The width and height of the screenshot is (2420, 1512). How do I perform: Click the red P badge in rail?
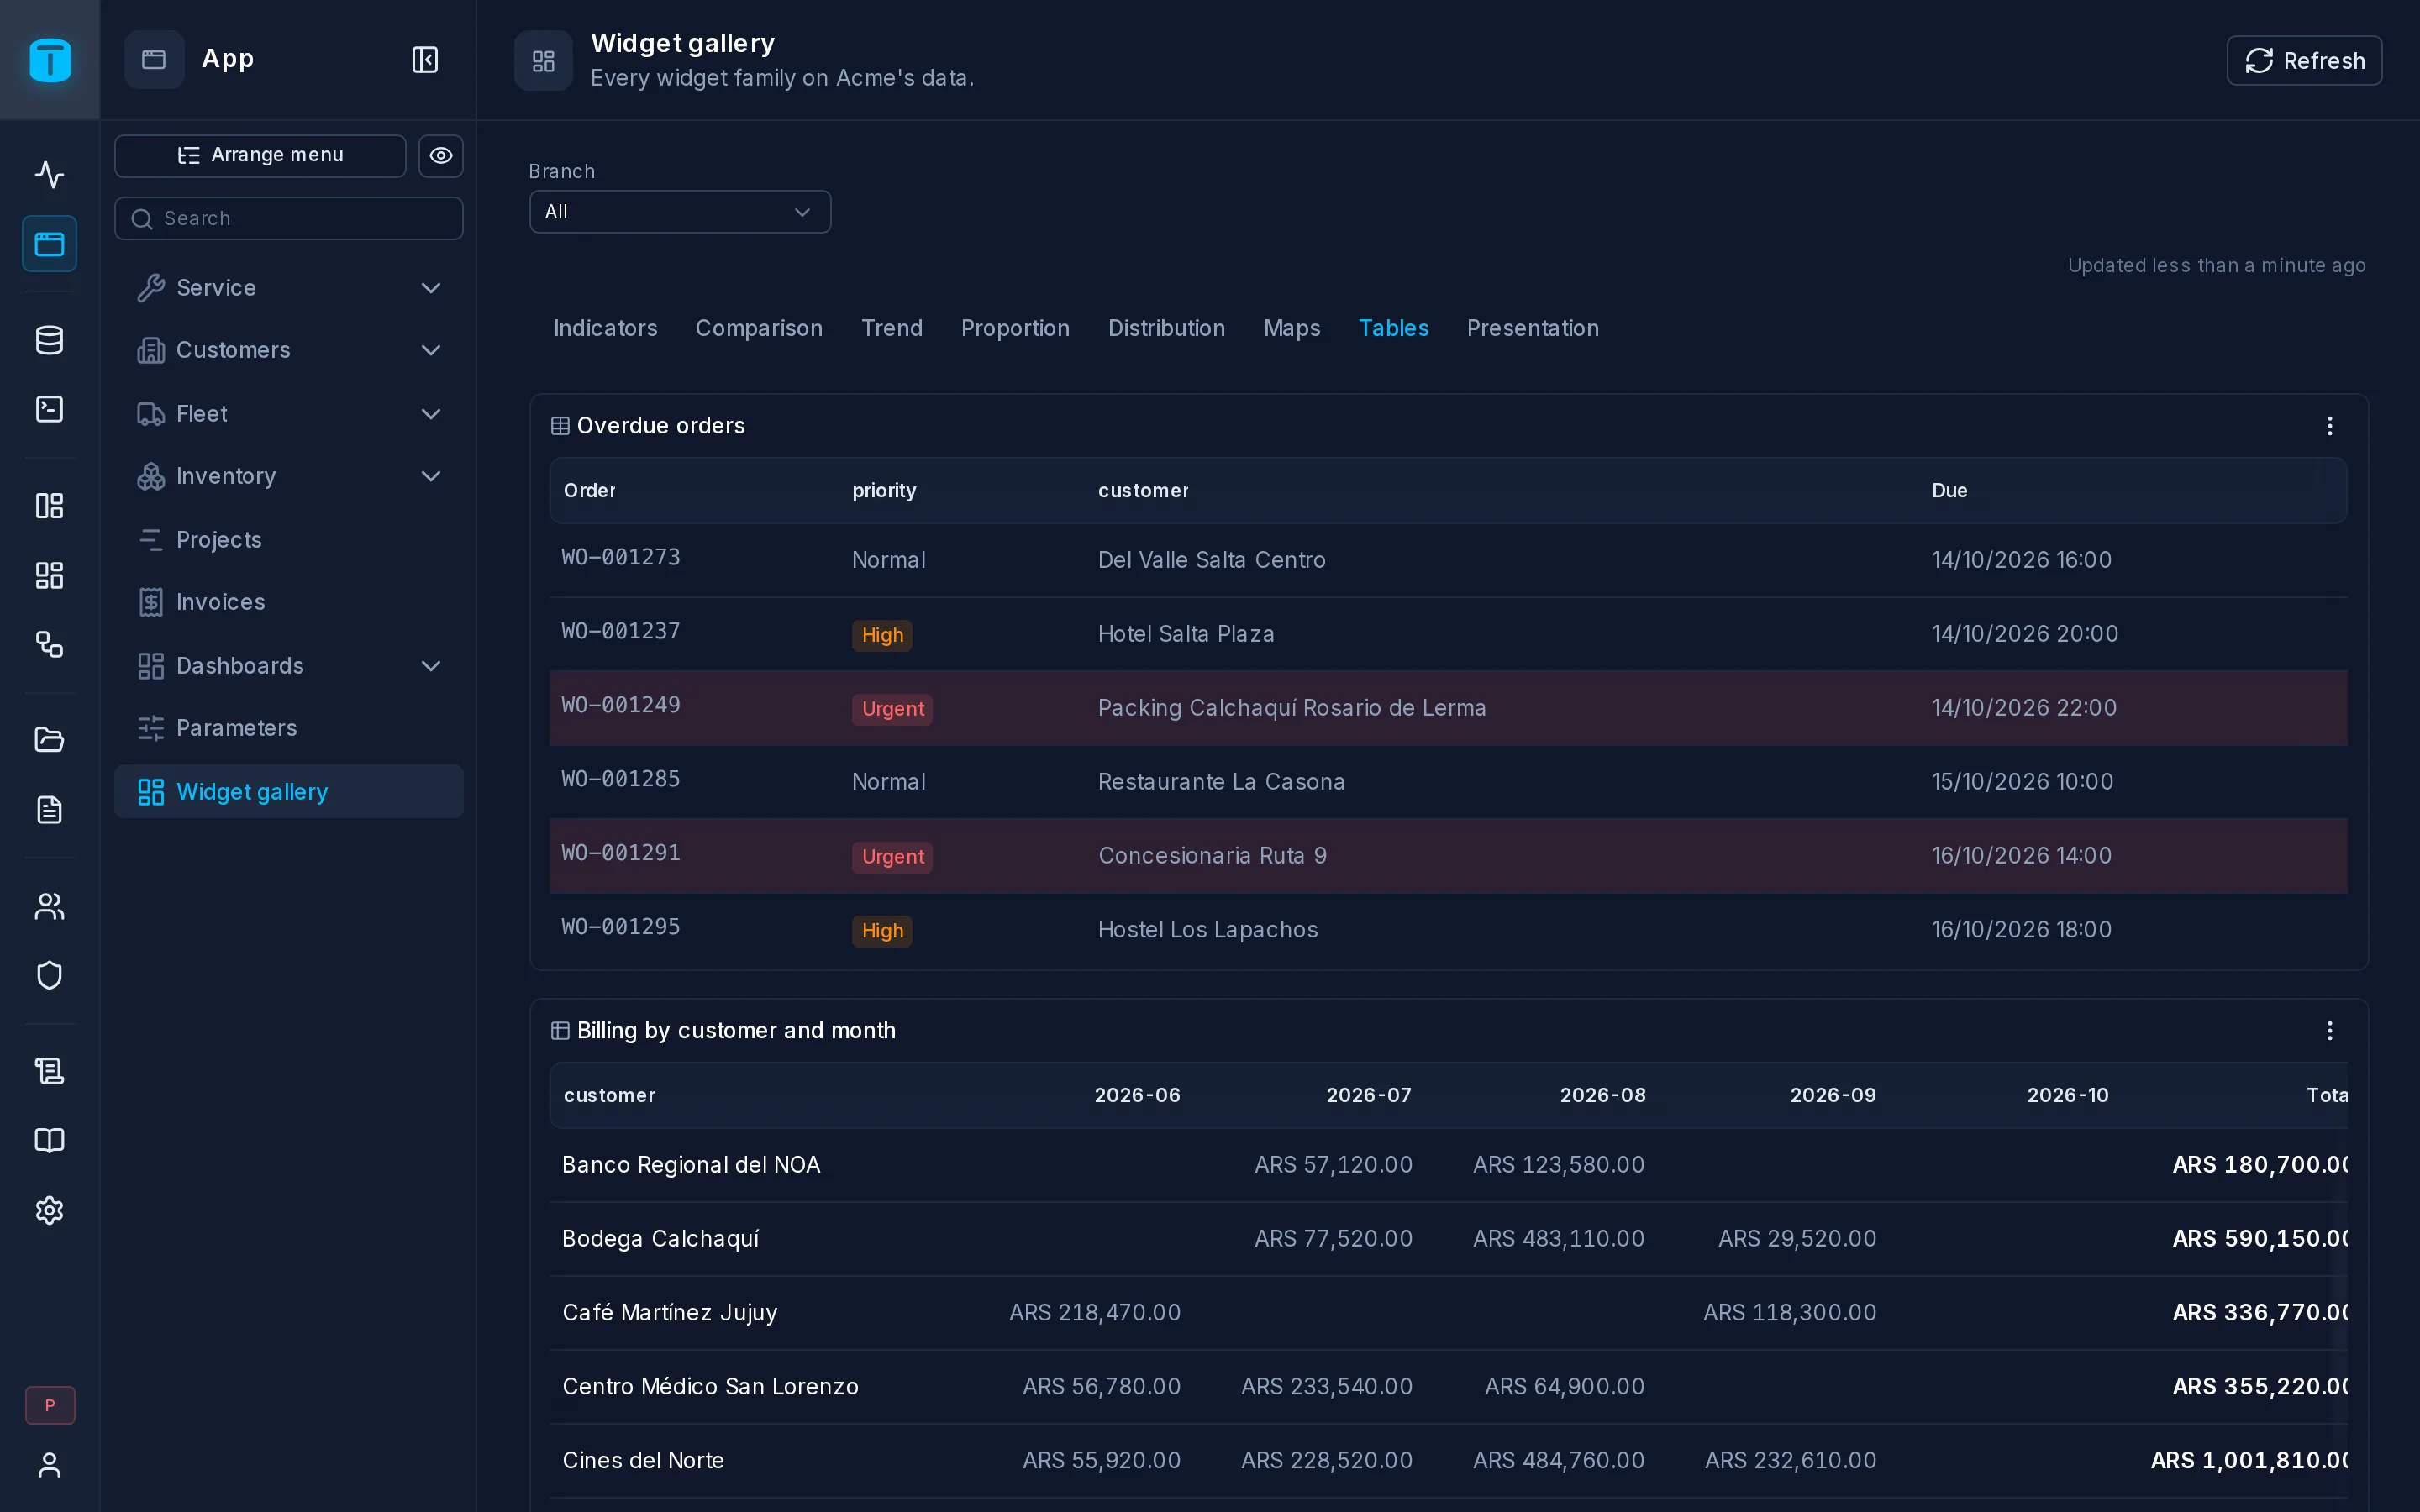pyautogui.click(x=49, y=1405)
